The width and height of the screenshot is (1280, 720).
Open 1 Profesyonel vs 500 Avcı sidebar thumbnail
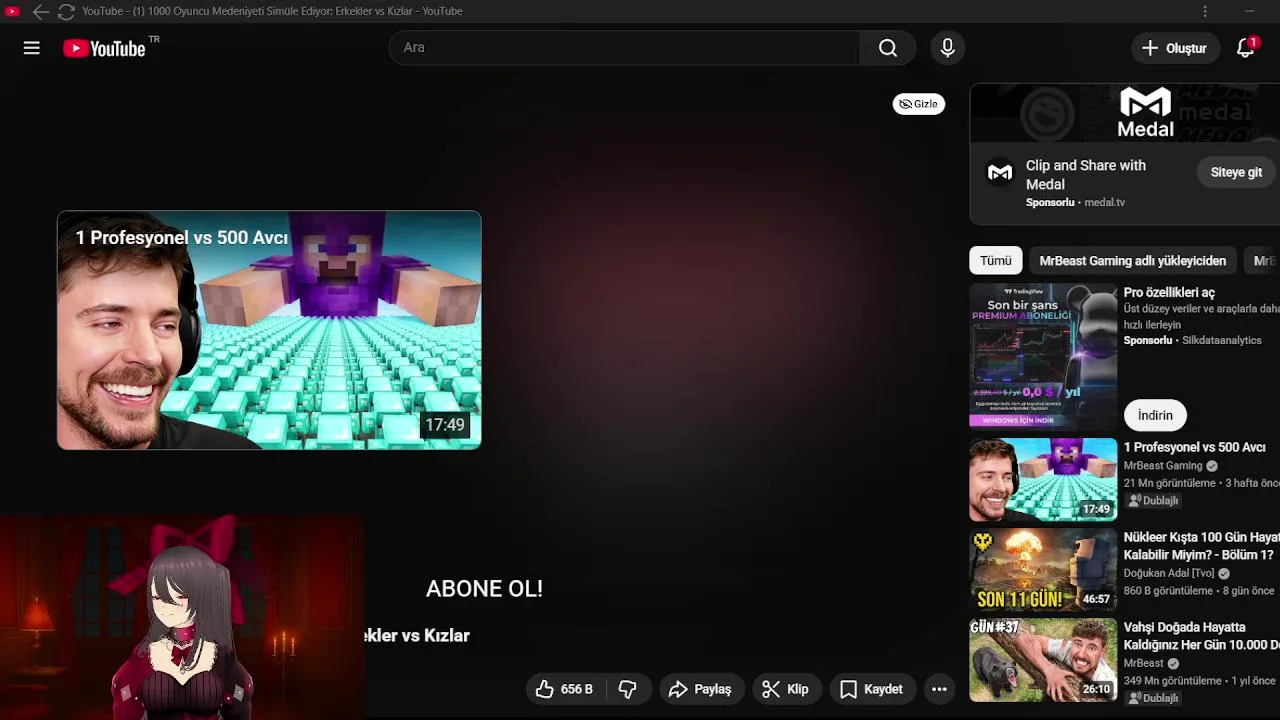[1043, 479]
